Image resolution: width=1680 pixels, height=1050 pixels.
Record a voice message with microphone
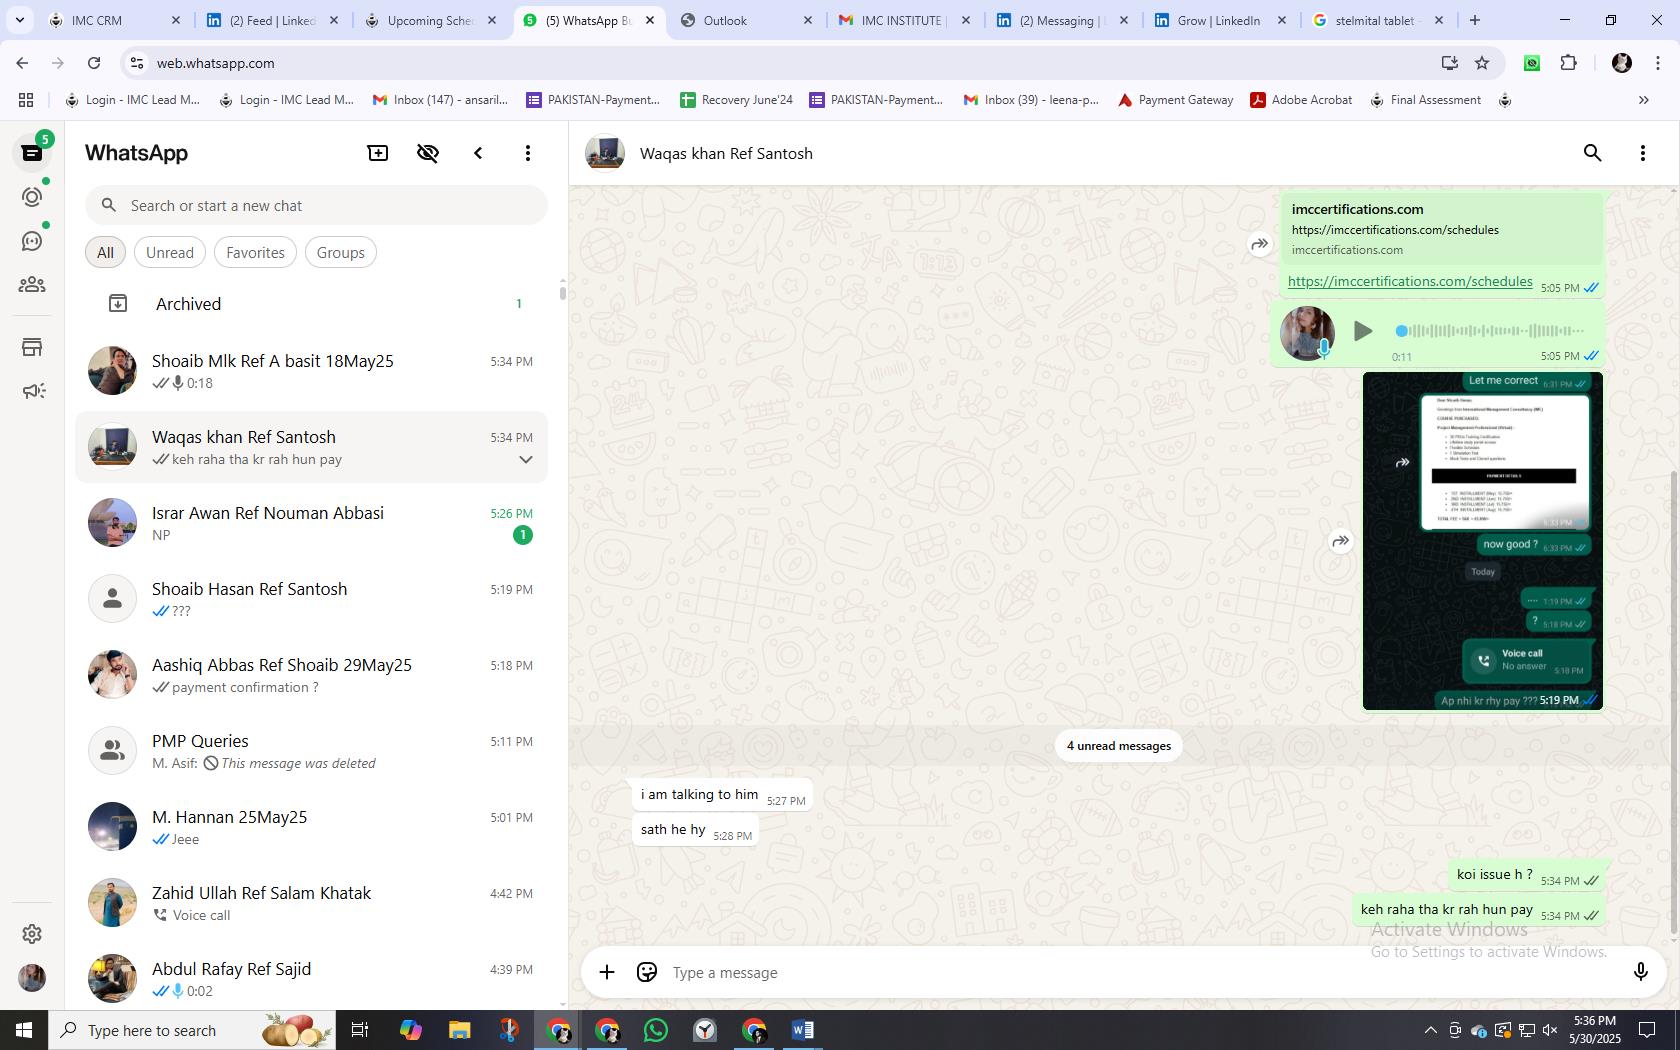[x=1640, y=972]
